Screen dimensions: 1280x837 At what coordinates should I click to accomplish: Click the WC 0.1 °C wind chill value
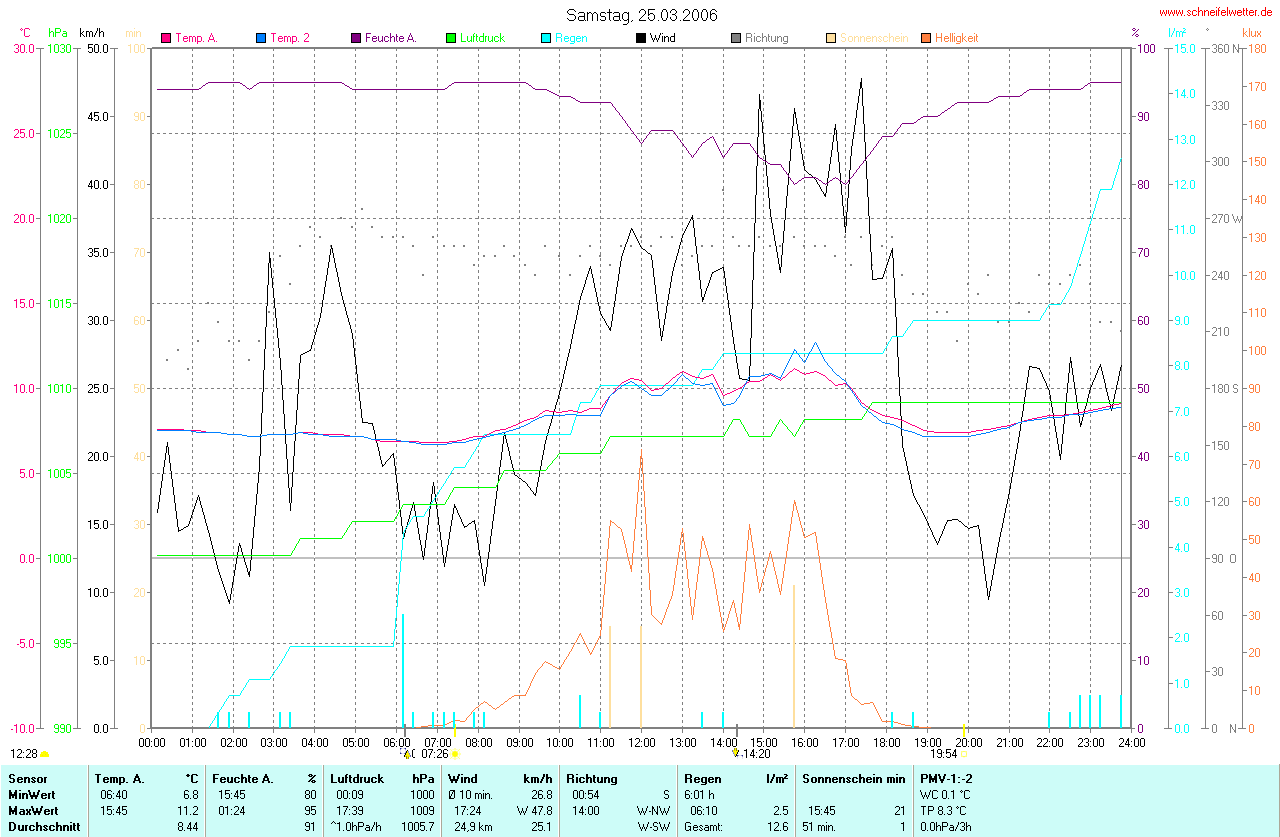click(x=945, y=795)
